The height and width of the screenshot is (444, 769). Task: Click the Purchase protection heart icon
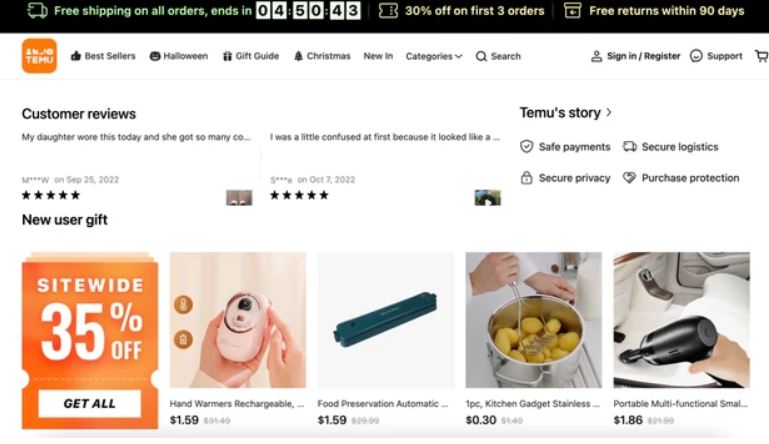pyautogui.click(x=630, y=178)
